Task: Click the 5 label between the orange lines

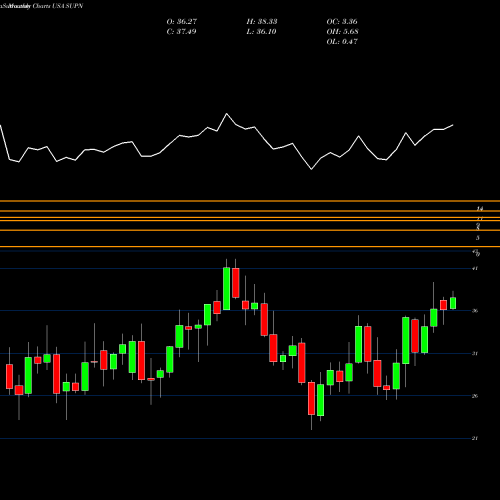Action: point(478,238)
